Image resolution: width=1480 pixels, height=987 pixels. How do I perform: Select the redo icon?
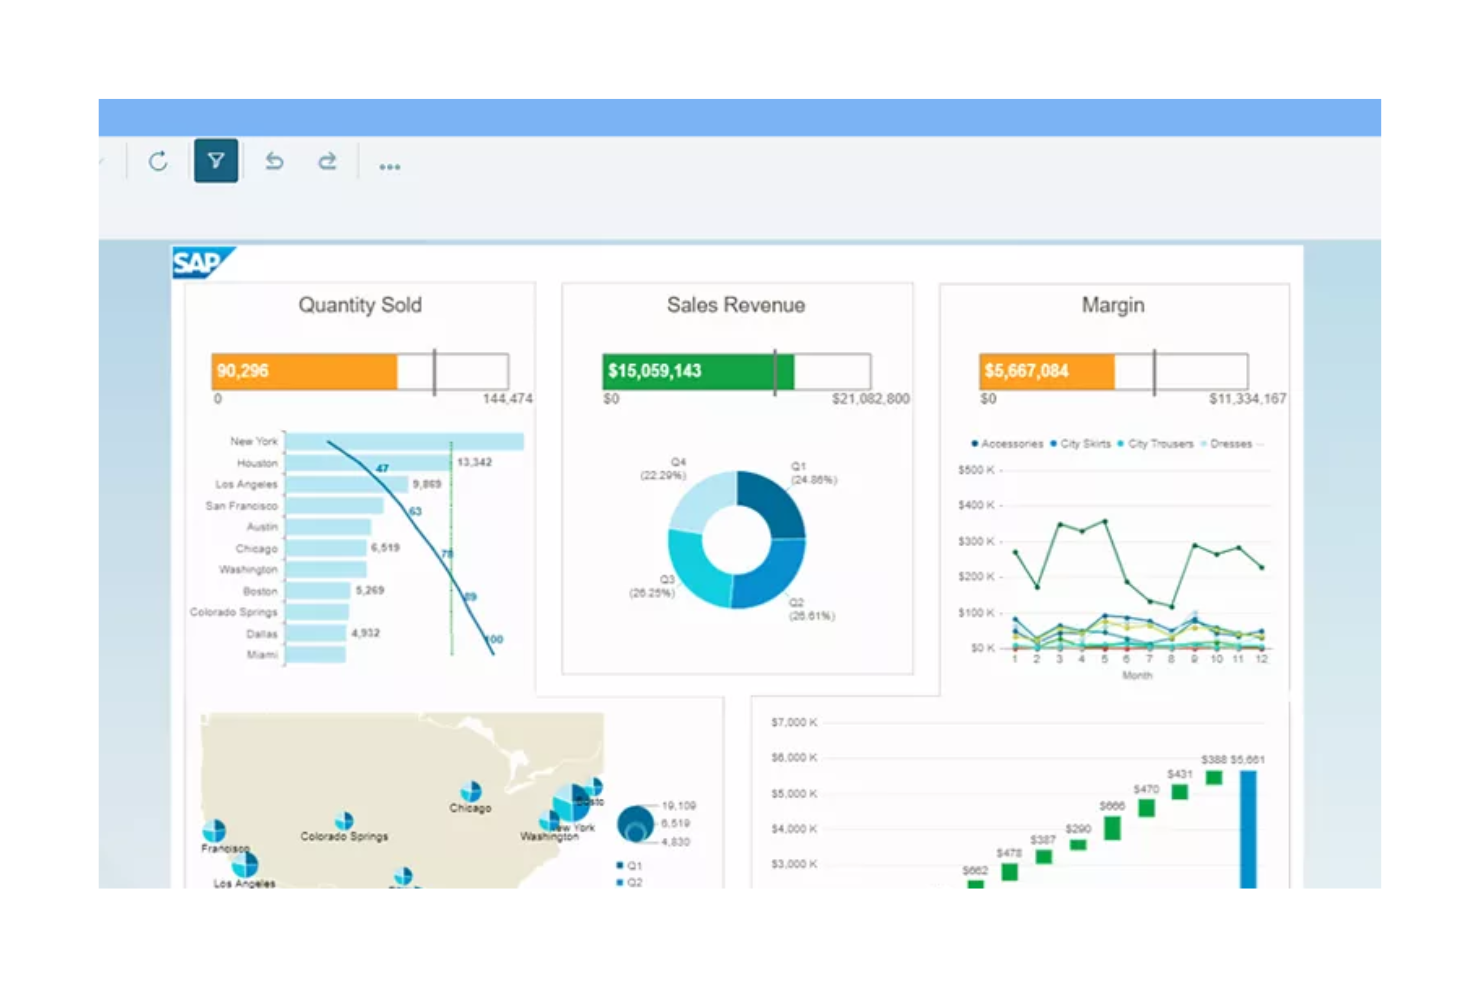coord(327,161)
